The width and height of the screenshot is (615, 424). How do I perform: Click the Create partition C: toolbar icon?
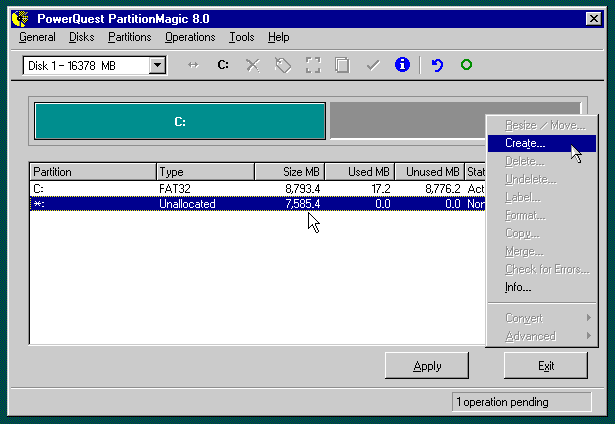coord(223,65)
